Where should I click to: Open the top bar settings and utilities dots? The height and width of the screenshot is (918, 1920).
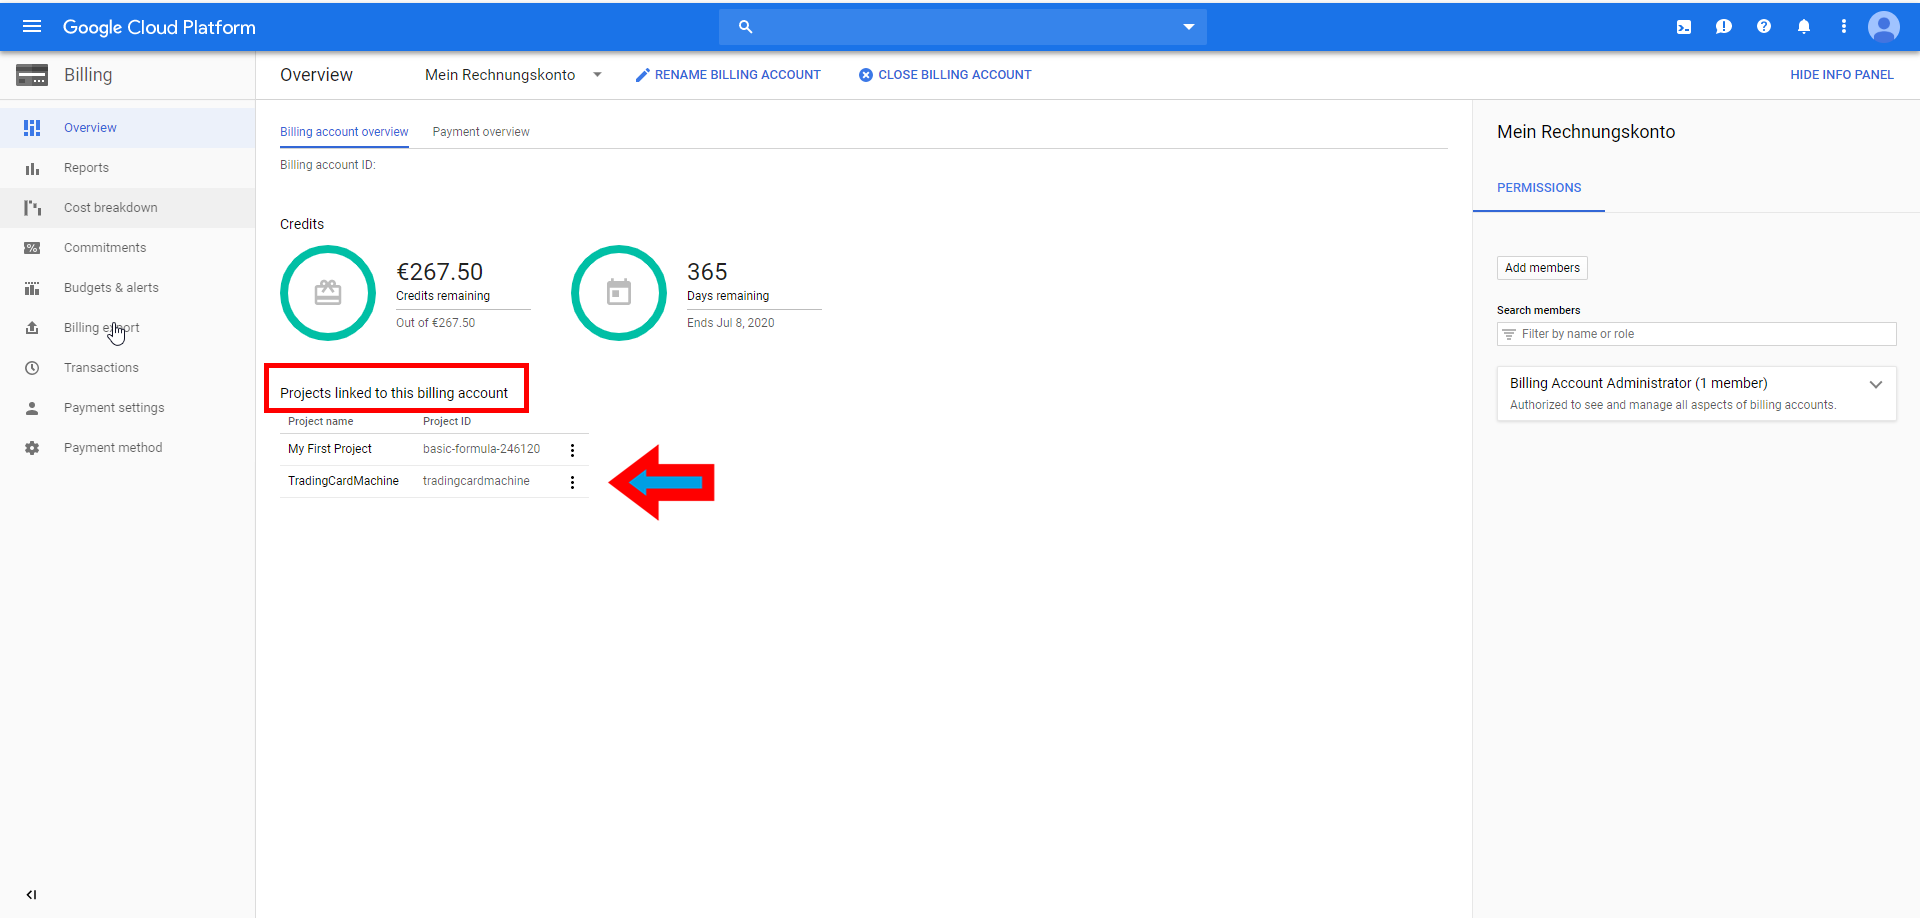click(1844, 27)
